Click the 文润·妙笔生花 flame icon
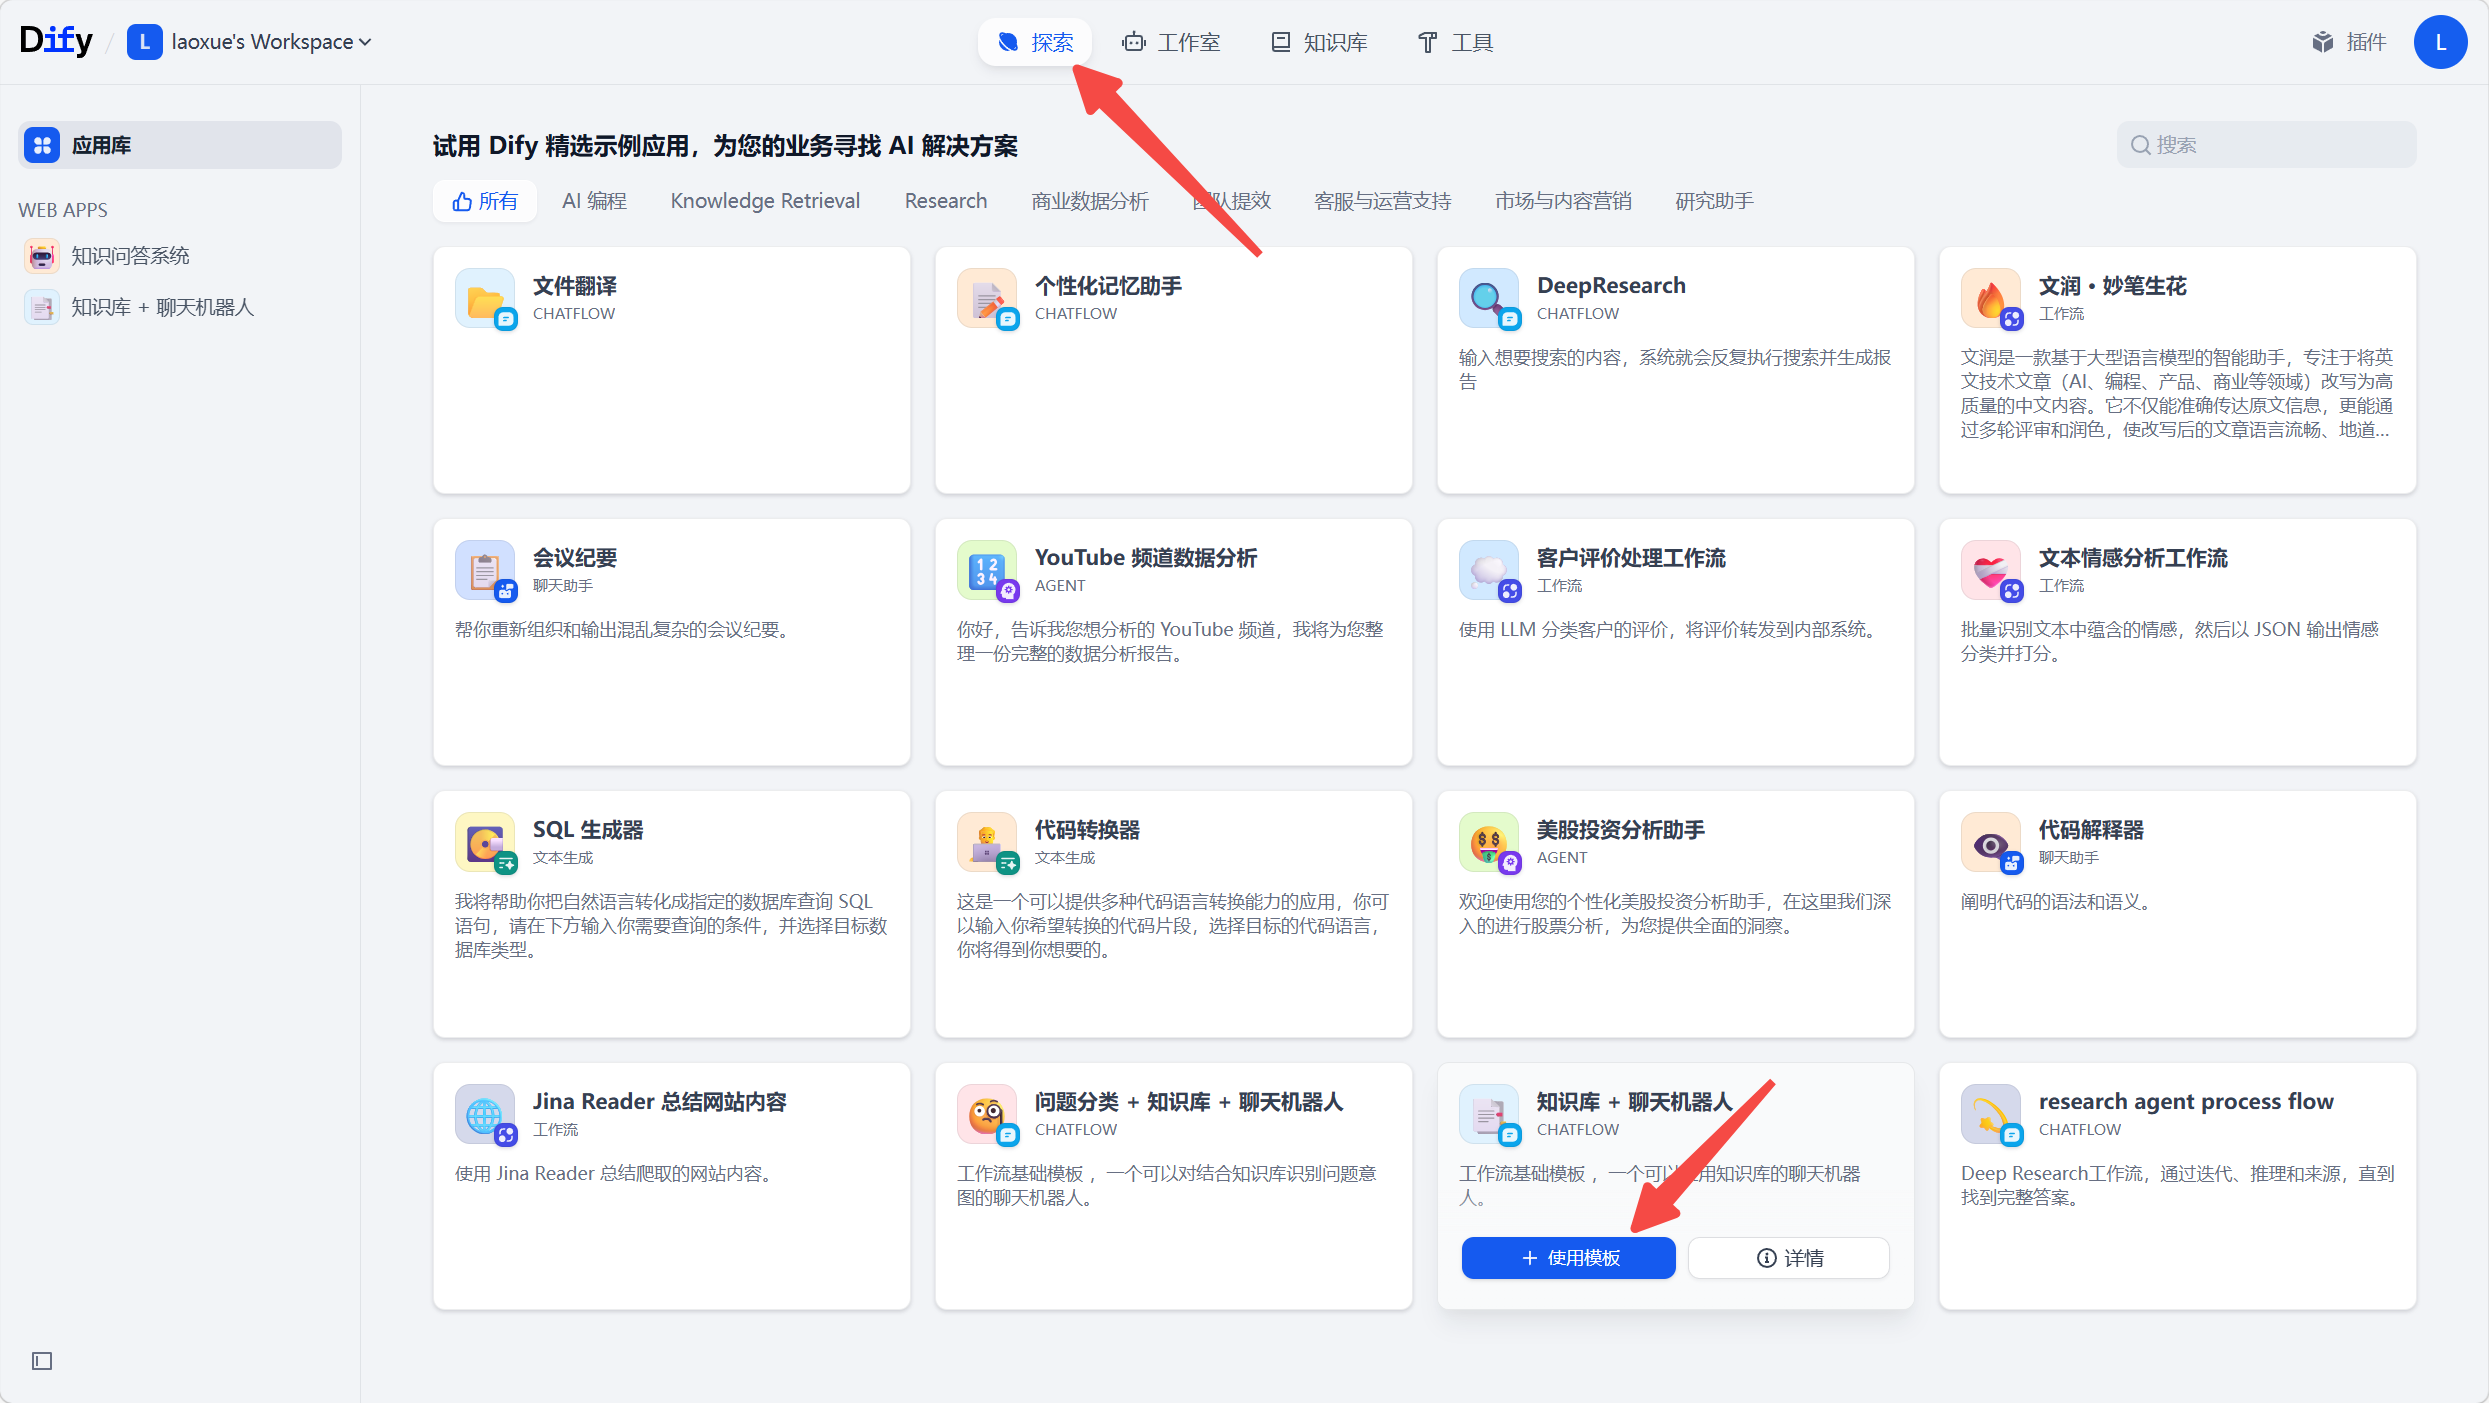This screenshot has width=2489, height=1403. pos(1990,298)
